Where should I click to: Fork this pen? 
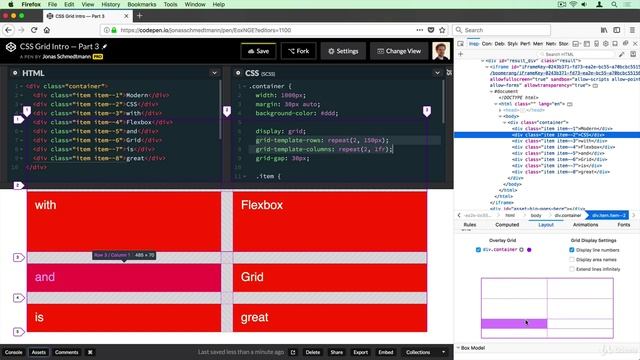(x=299, y=51)
